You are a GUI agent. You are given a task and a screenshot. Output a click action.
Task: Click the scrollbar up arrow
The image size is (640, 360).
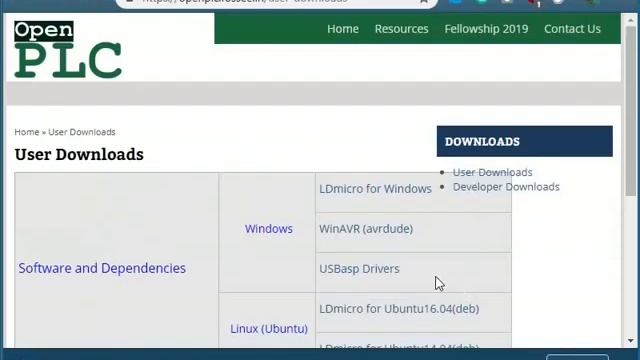click(631, 20)
